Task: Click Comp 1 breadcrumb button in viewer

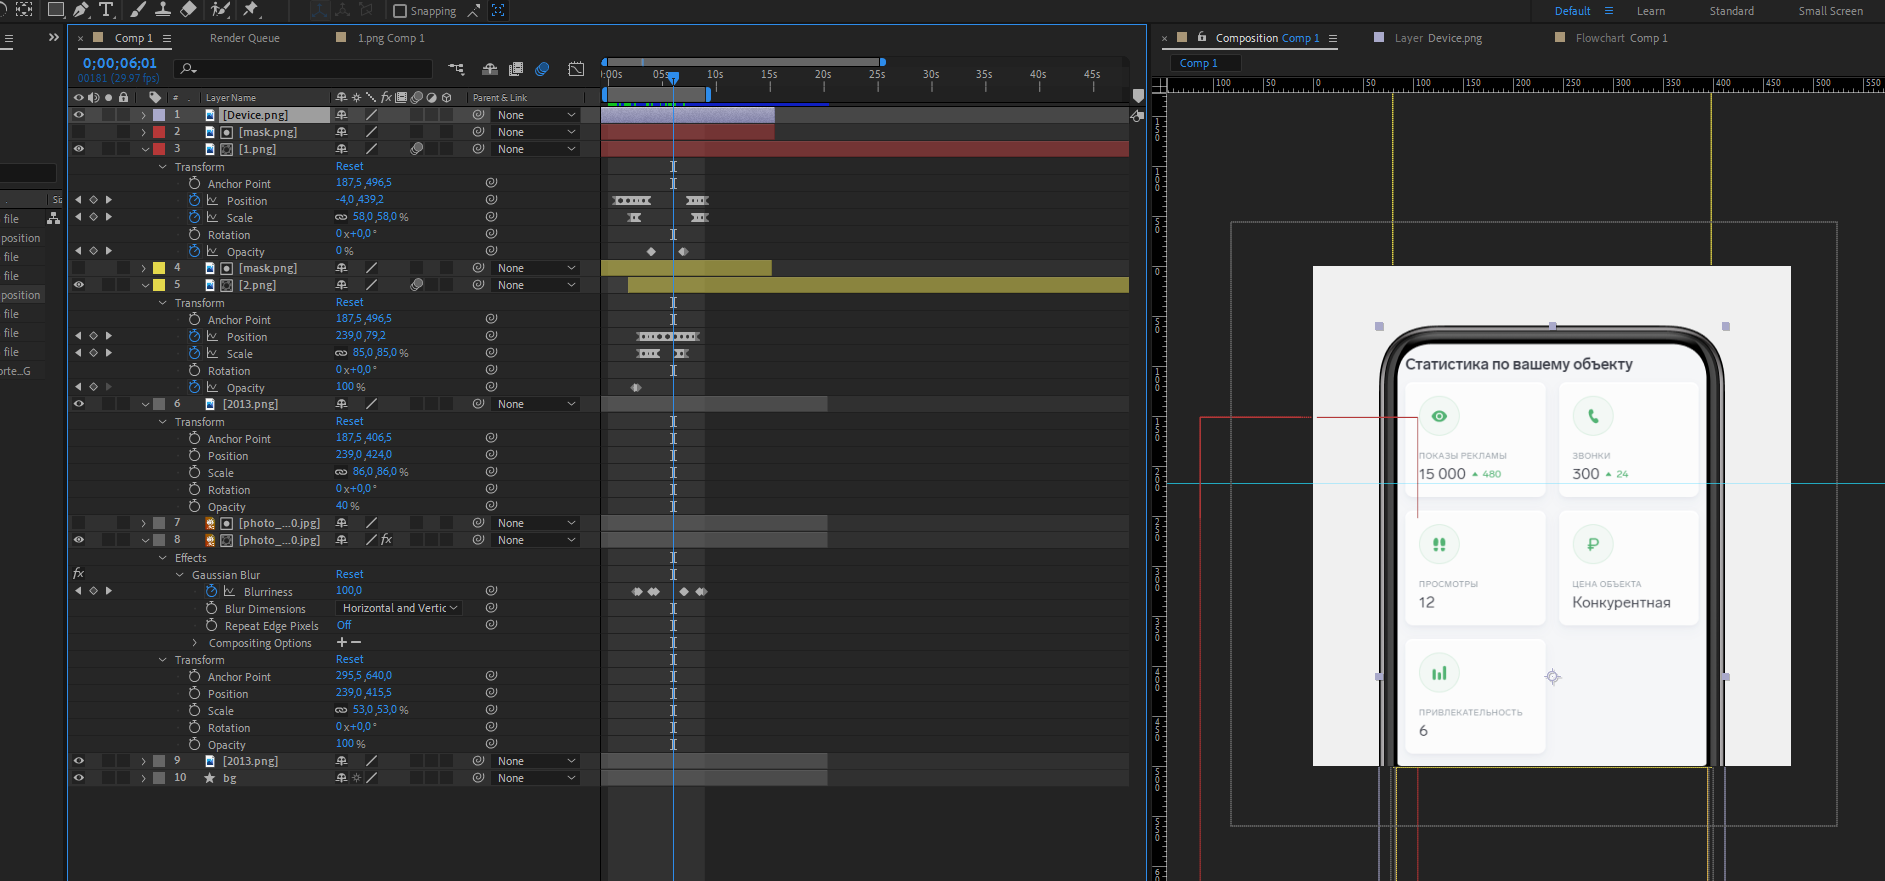Action: [1206, 63]
